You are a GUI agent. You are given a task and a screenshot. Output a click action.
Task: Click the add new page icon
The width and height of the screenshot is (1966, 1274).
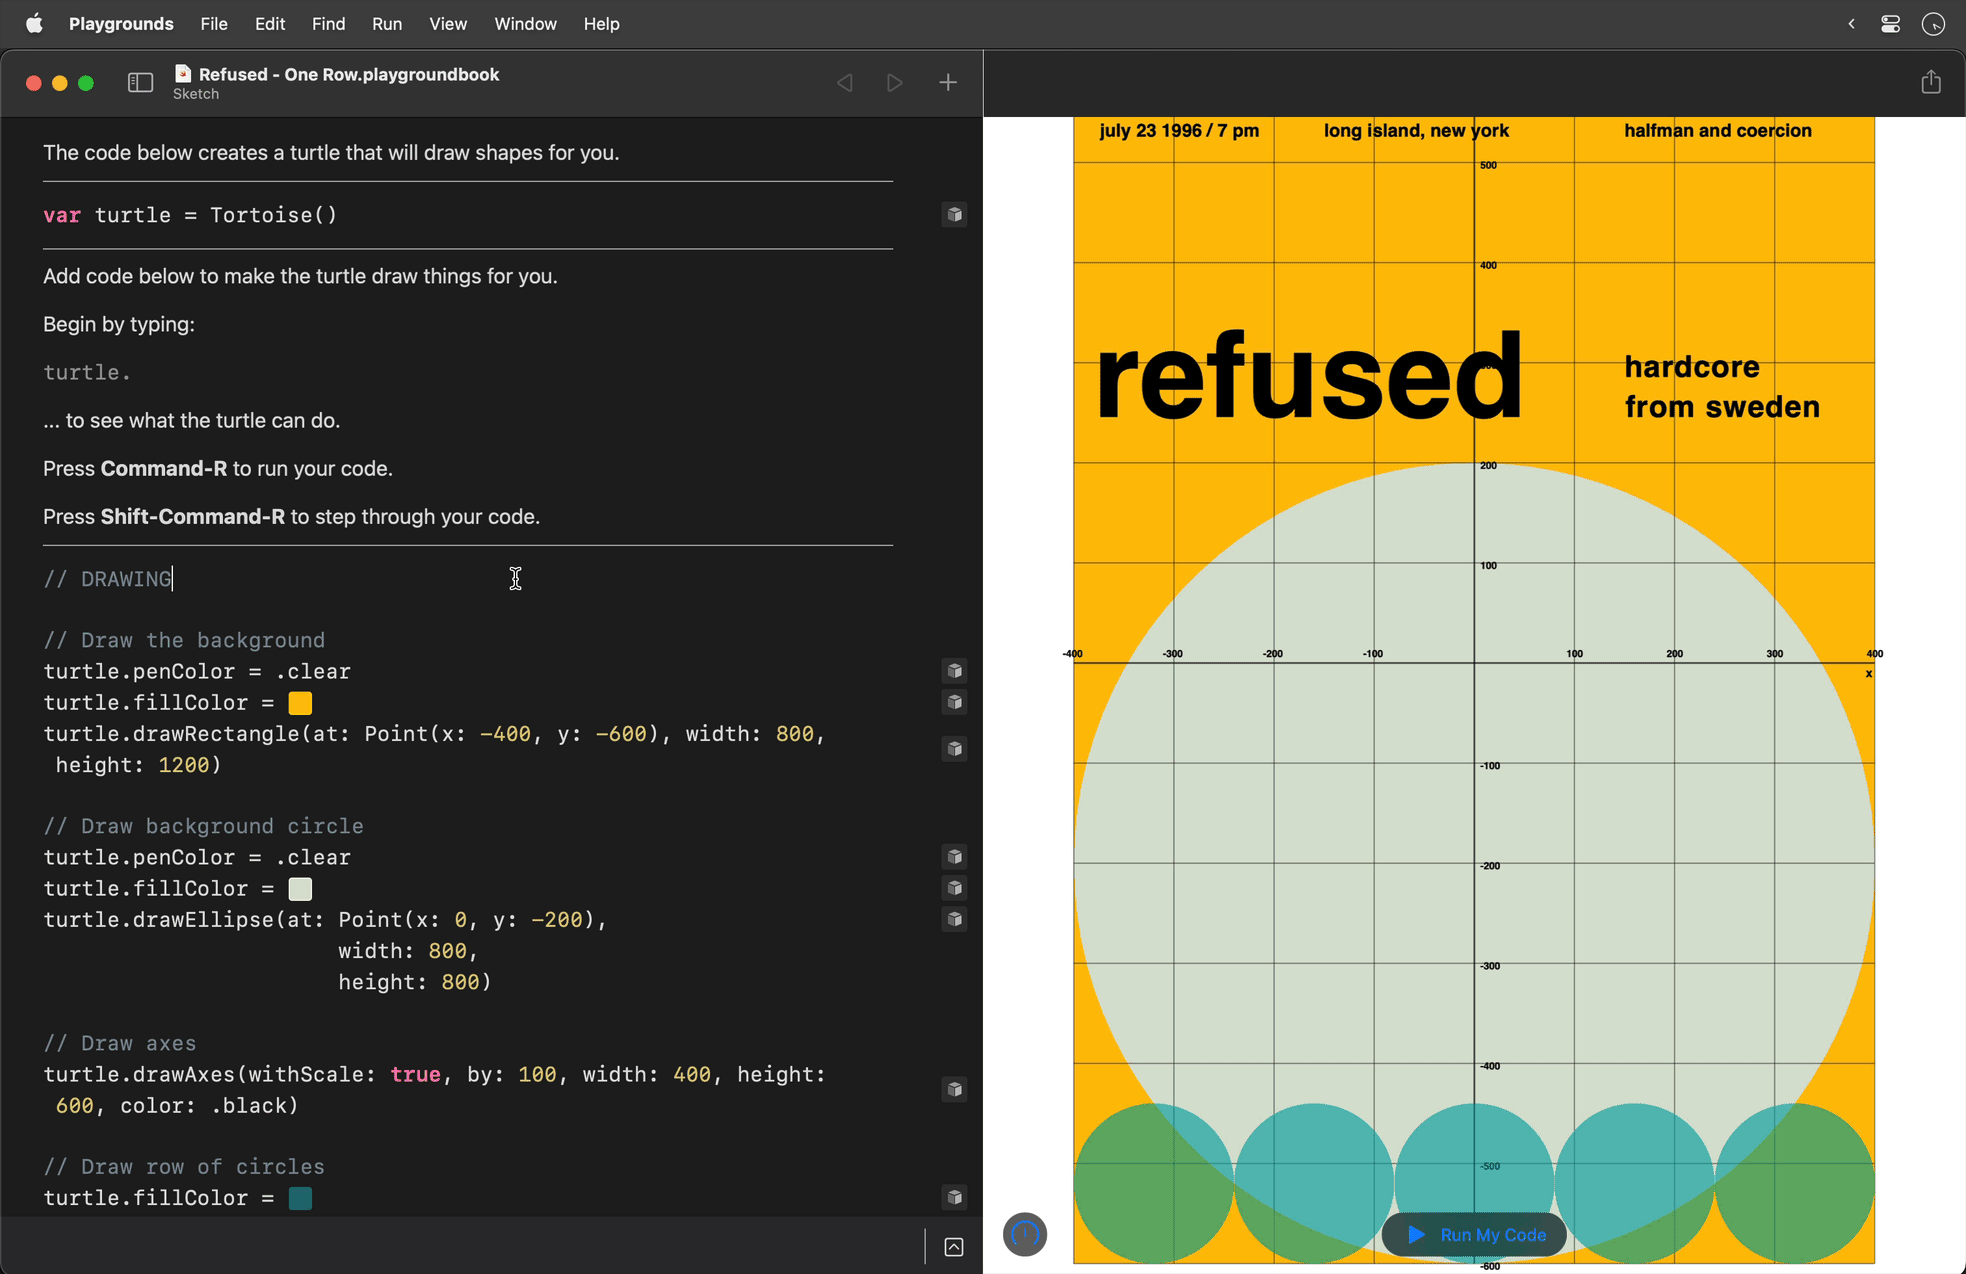click(947, 83)
